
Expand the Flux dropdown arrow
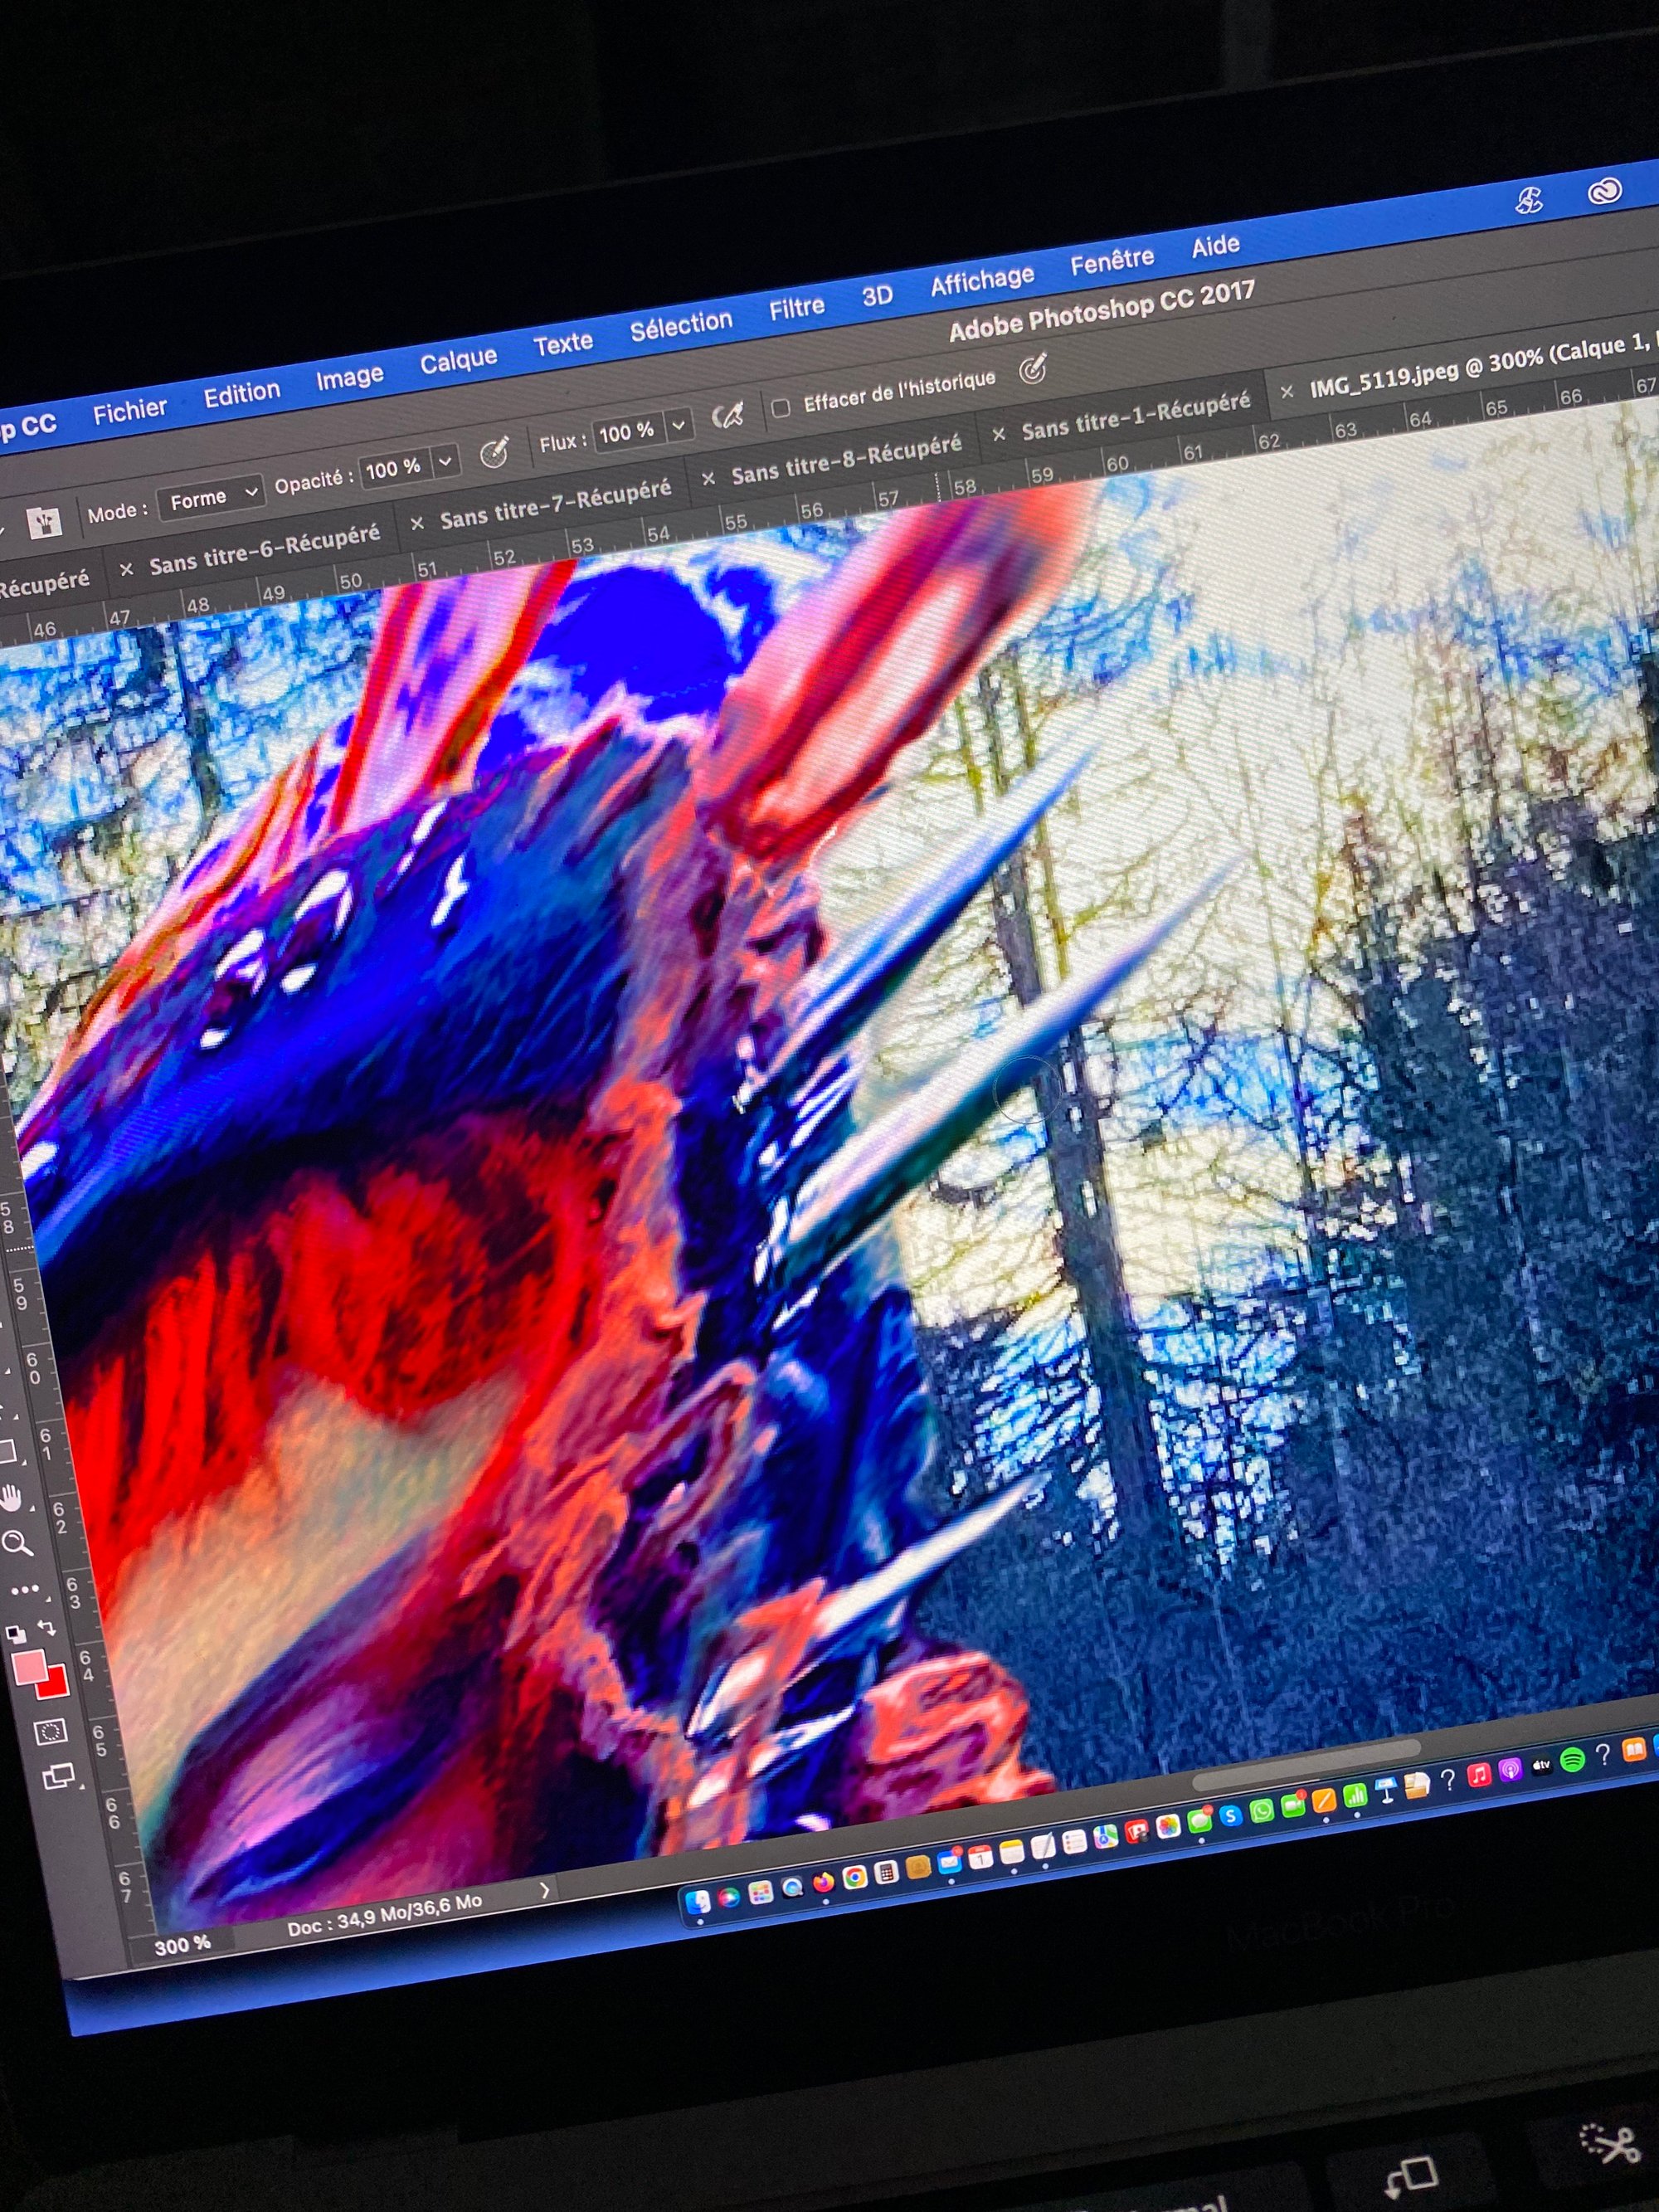click(x=678, y=425)
